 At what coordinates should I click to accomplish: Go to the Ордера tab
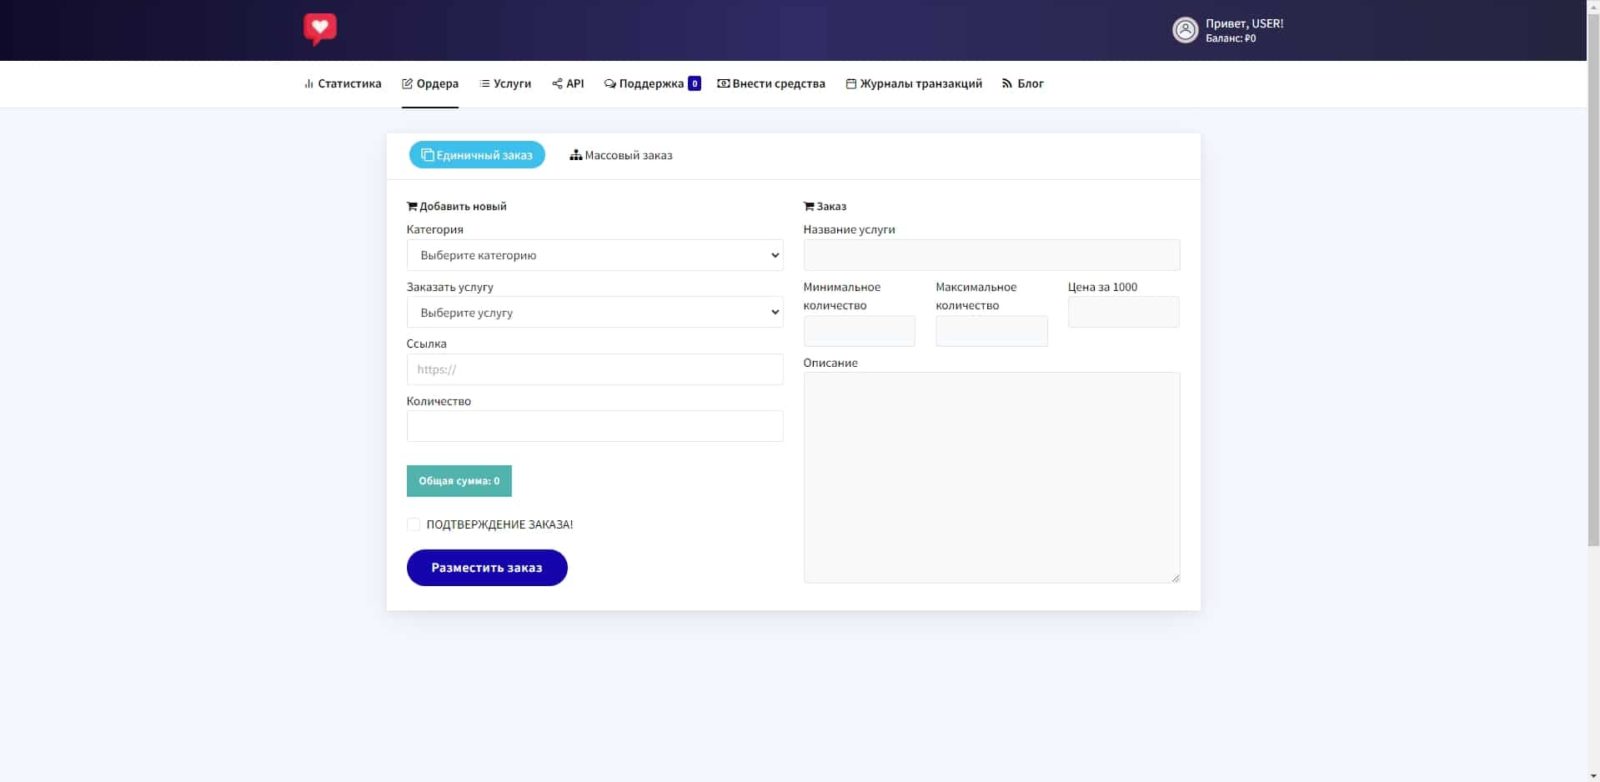click(x=430, y=84)
